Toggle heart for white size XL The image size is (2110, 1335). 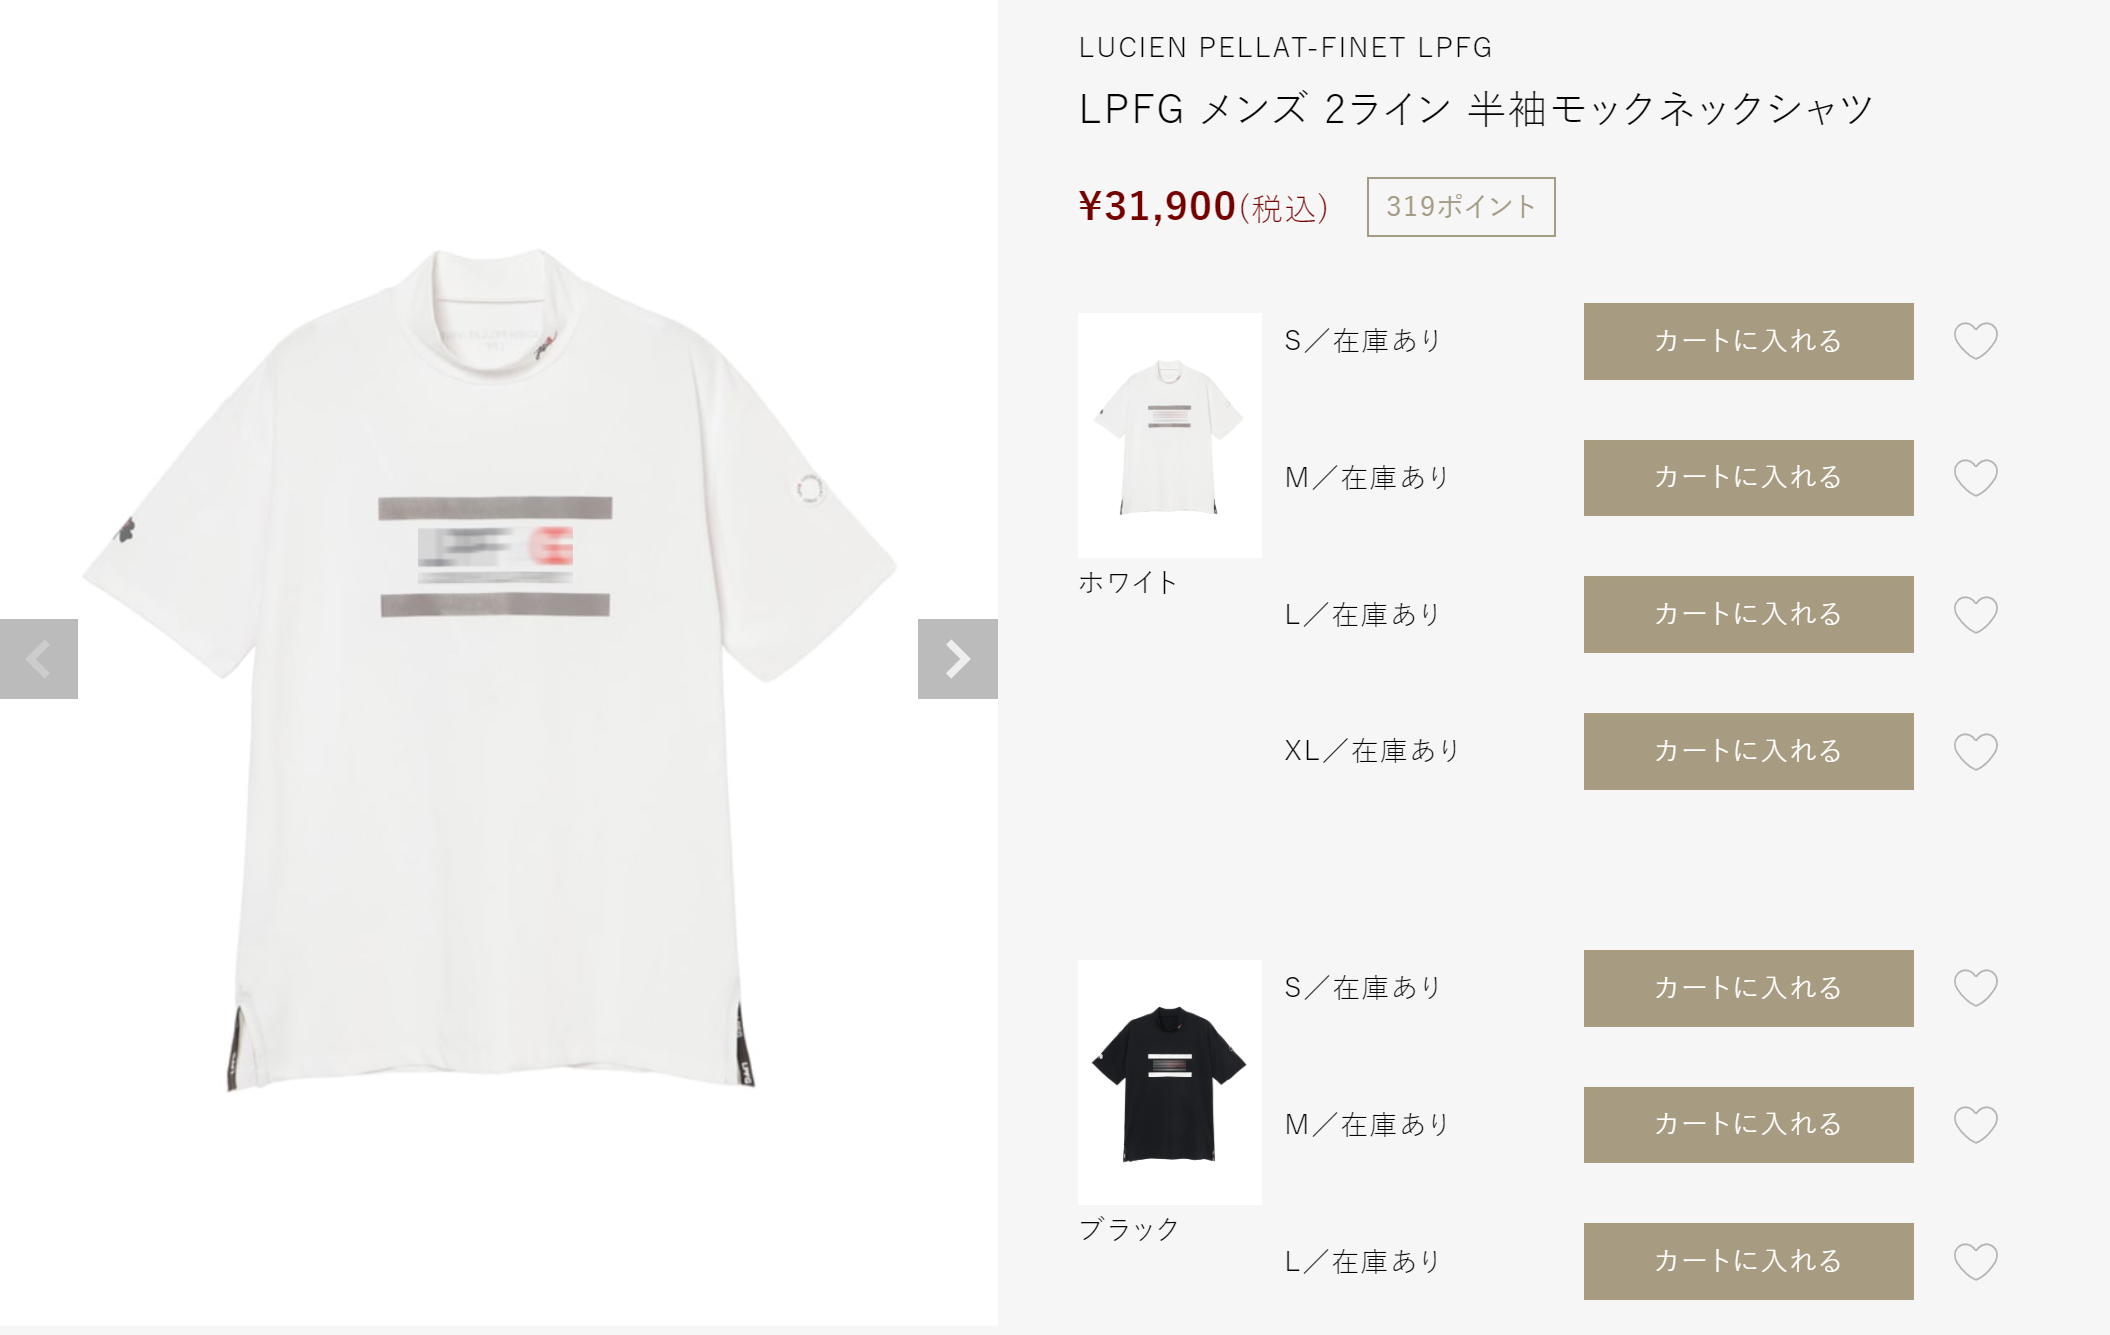[x=1976, y=752]
